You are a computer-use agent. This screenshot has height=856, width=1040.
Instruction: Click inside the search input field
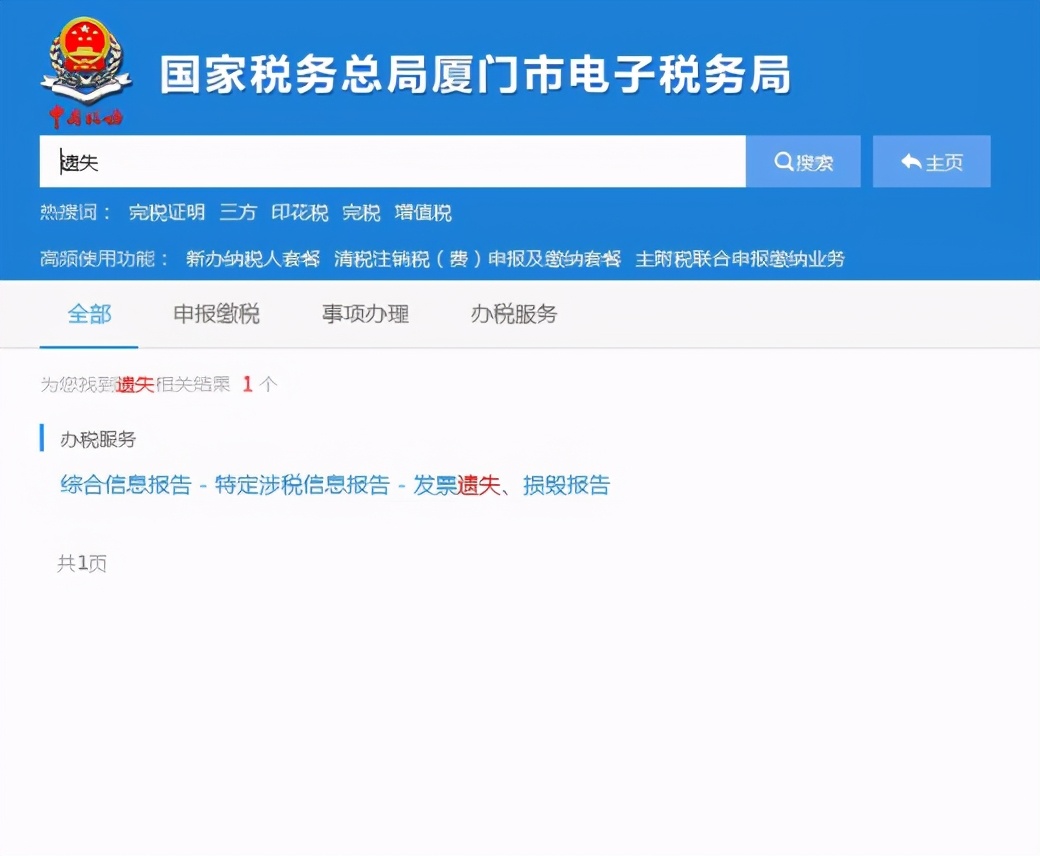coord(390,162)
